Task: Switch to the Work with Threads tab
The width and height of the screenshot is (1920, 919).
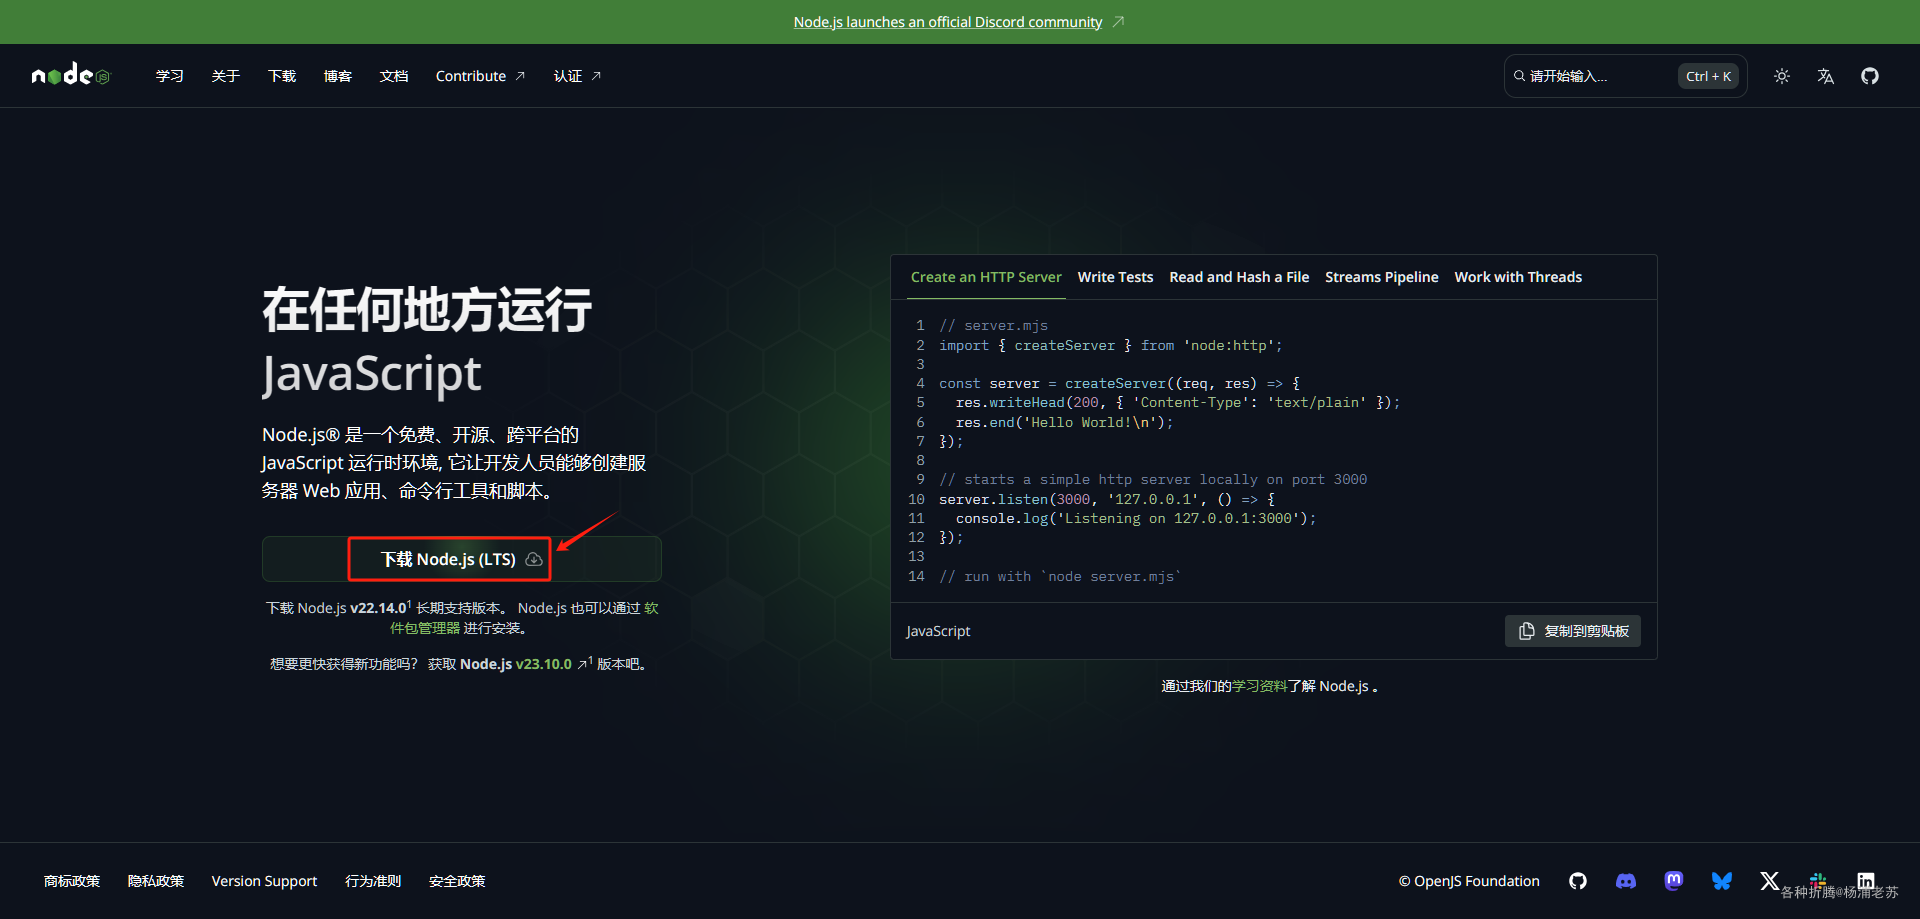Action: (x=1518, y=277)
